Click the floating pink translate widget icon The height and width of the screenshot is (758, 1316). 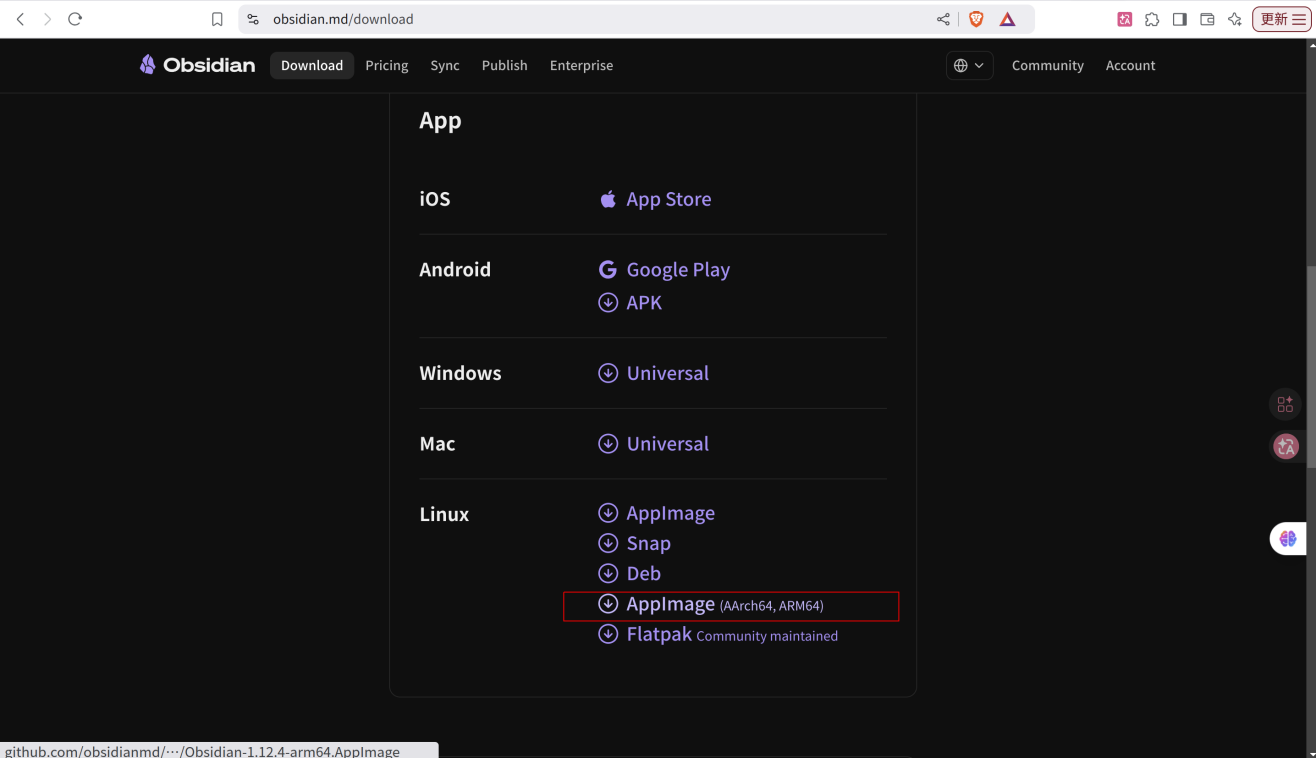(1286, 447)
